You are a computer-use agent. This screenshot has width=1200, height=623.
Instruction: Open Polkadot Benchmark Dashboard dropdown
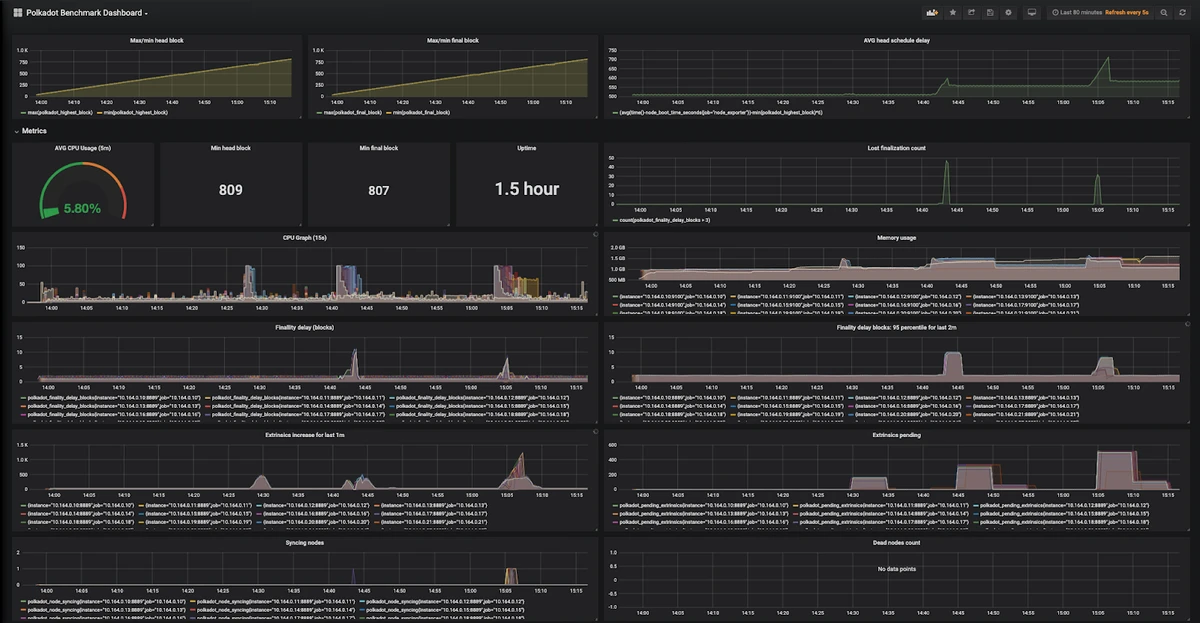point(87,13)
